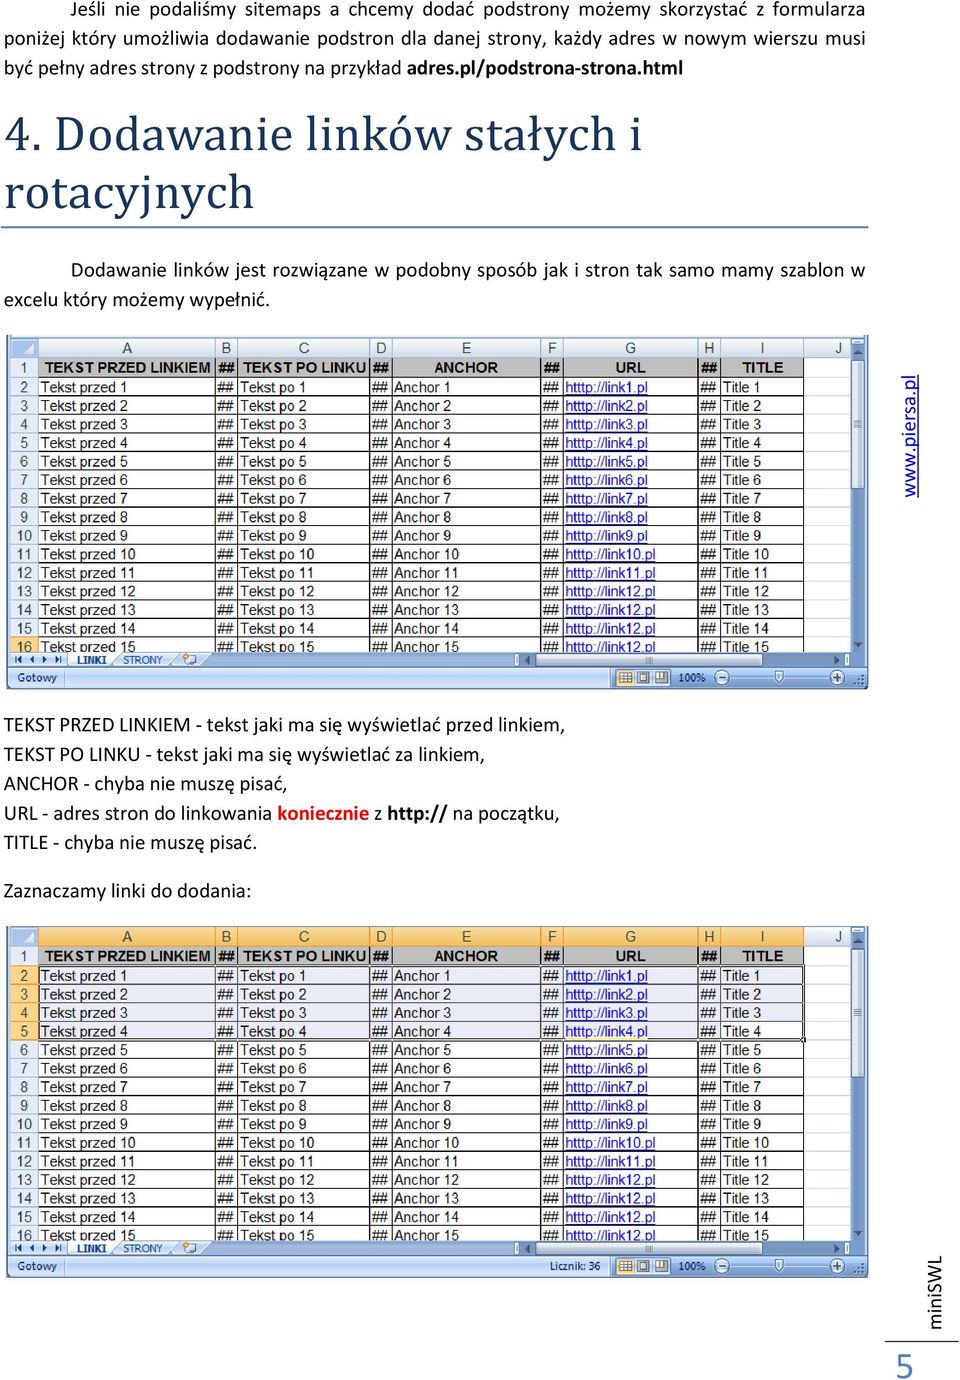Insert new worksheet icon in upper spreadsheet
This screenshot has width=960, height=1380.
pos(189,660)
